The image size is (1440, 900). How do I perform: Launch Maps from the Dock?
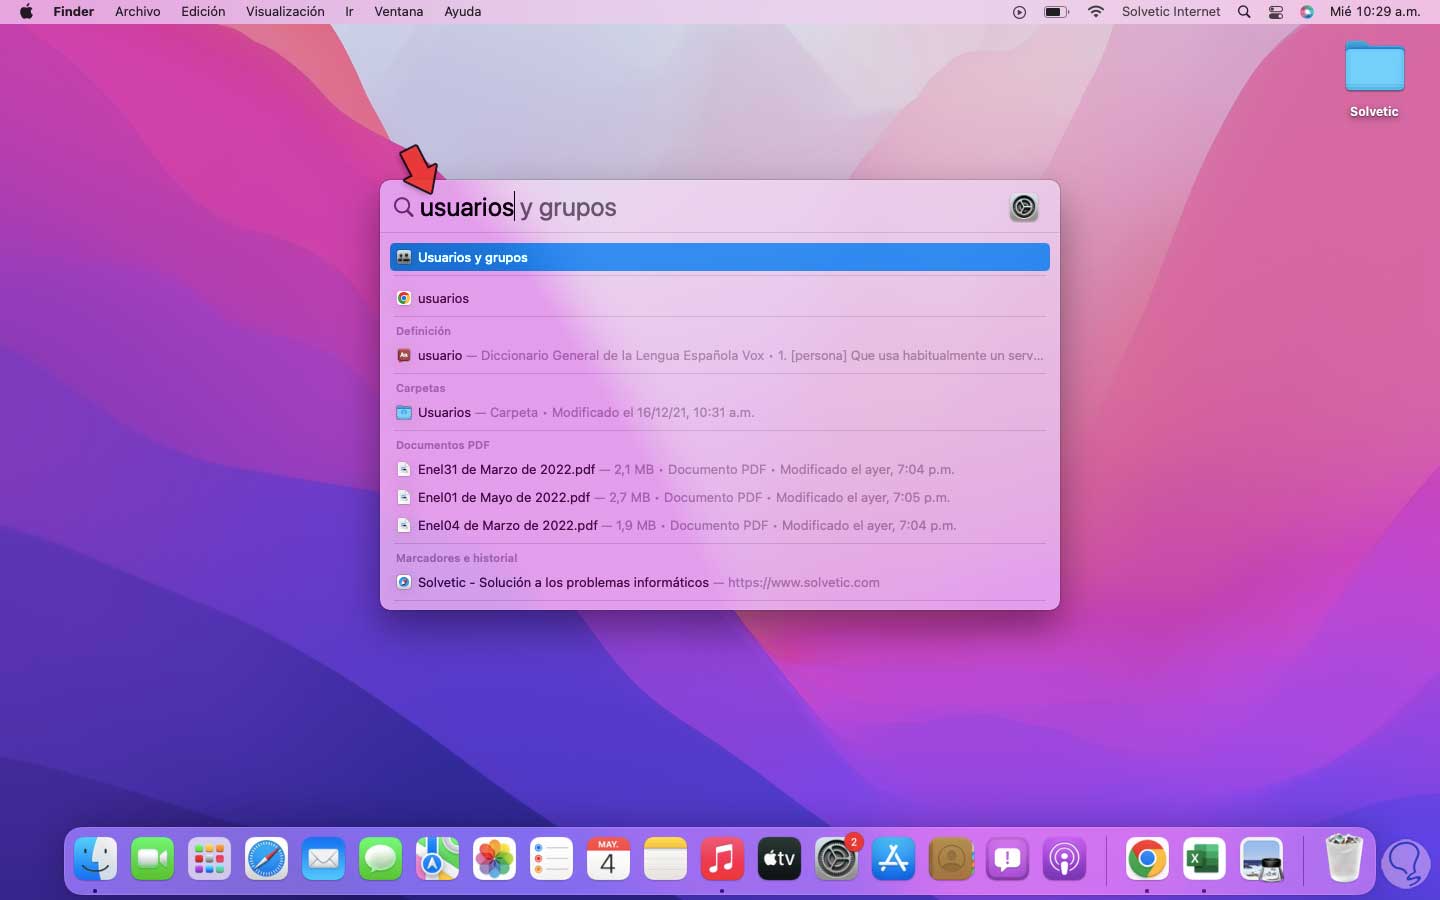coord(438,858)
